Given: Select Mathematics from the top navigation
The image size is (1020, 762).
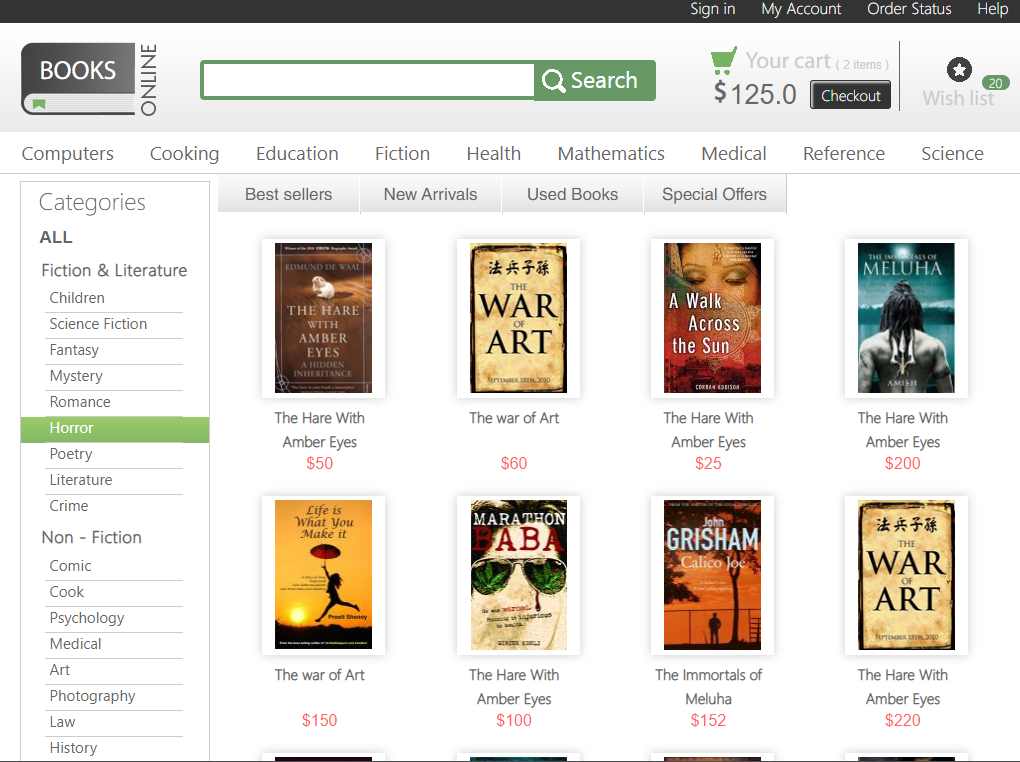Looking at the screenshot, I should pos(611,153).
